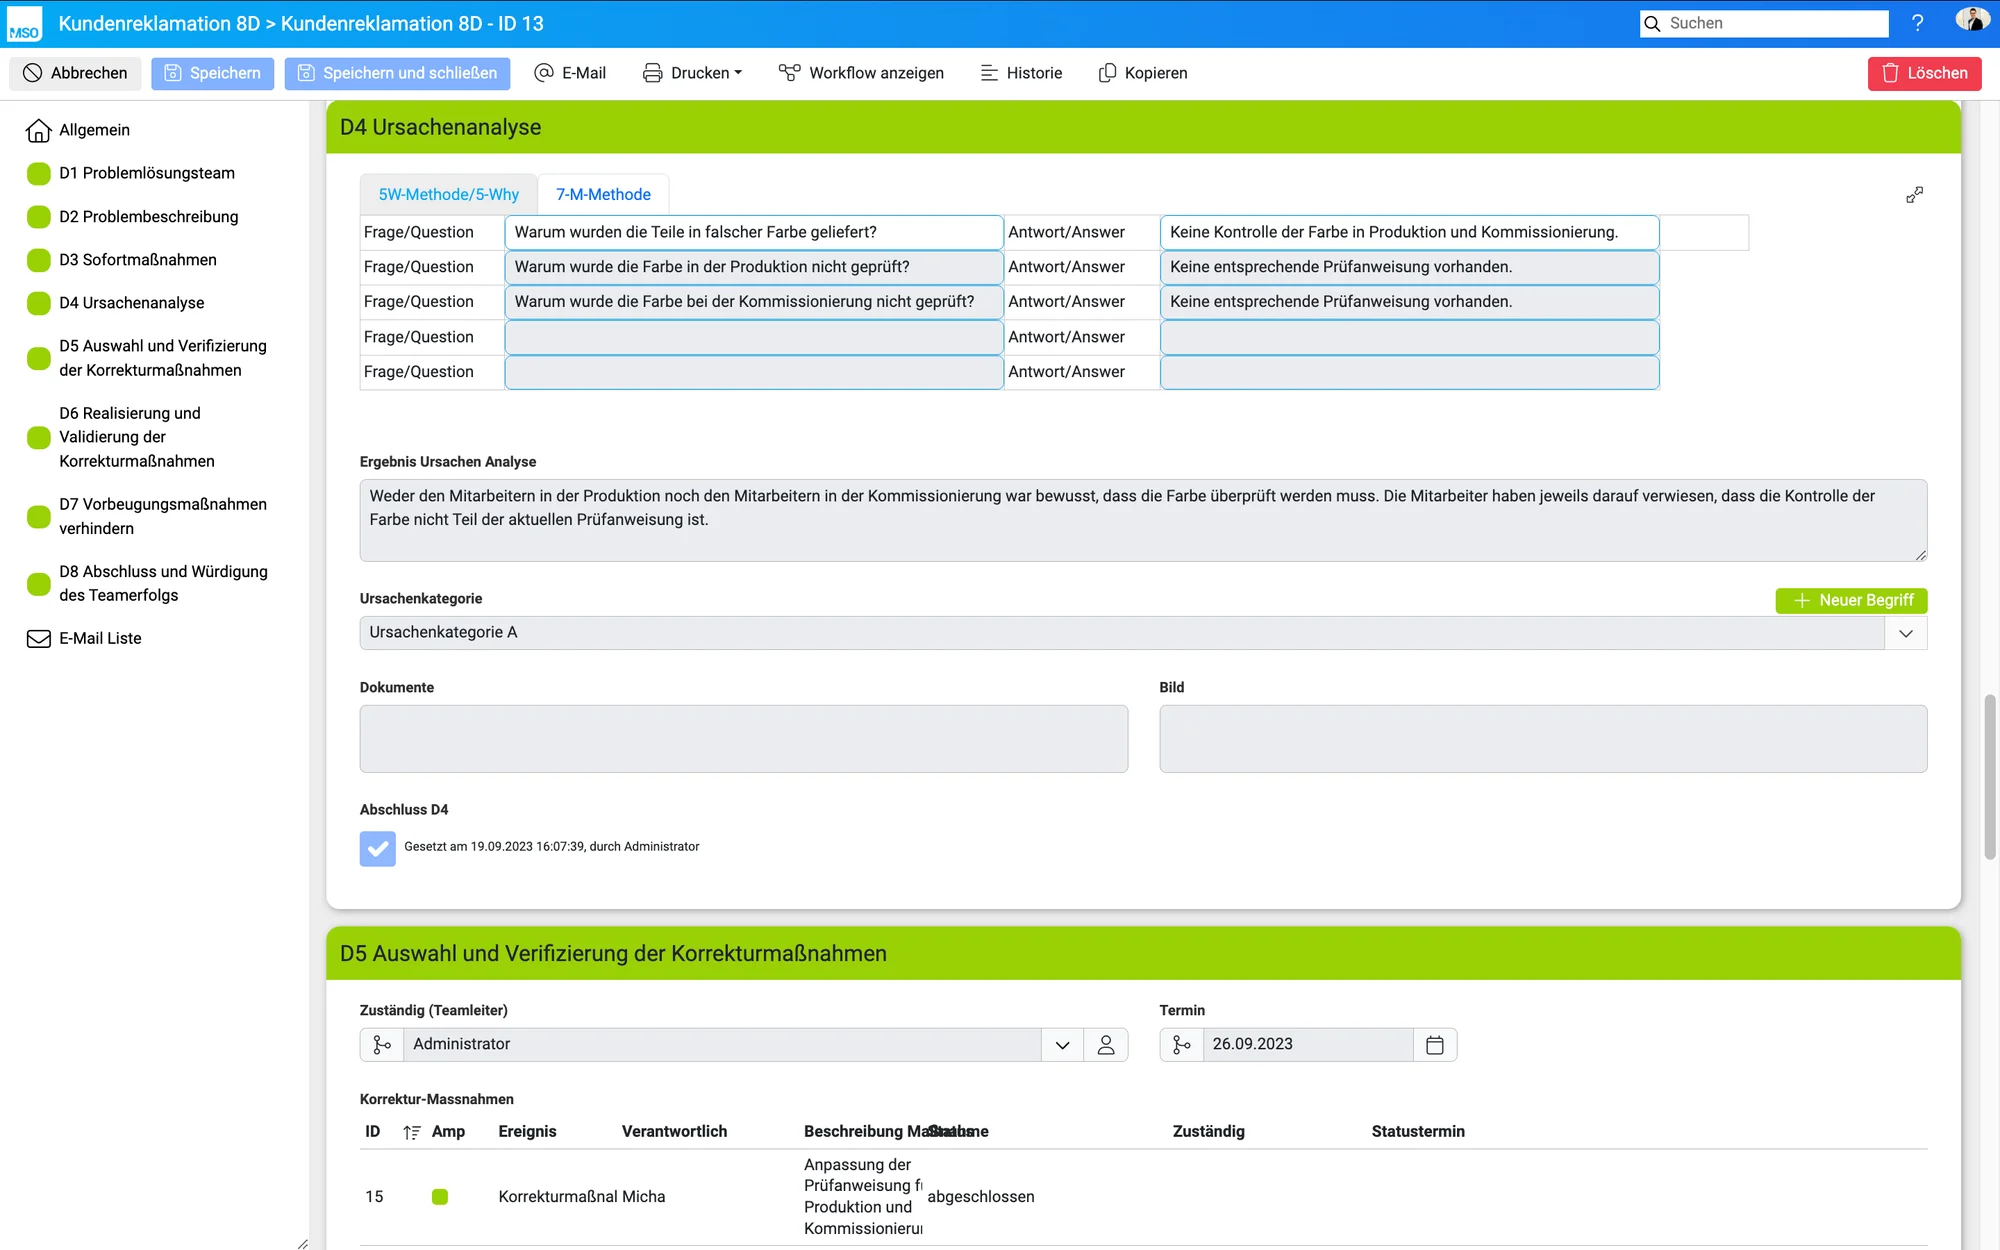Click the empty fourth Frage/Question field

coord(754,338)
